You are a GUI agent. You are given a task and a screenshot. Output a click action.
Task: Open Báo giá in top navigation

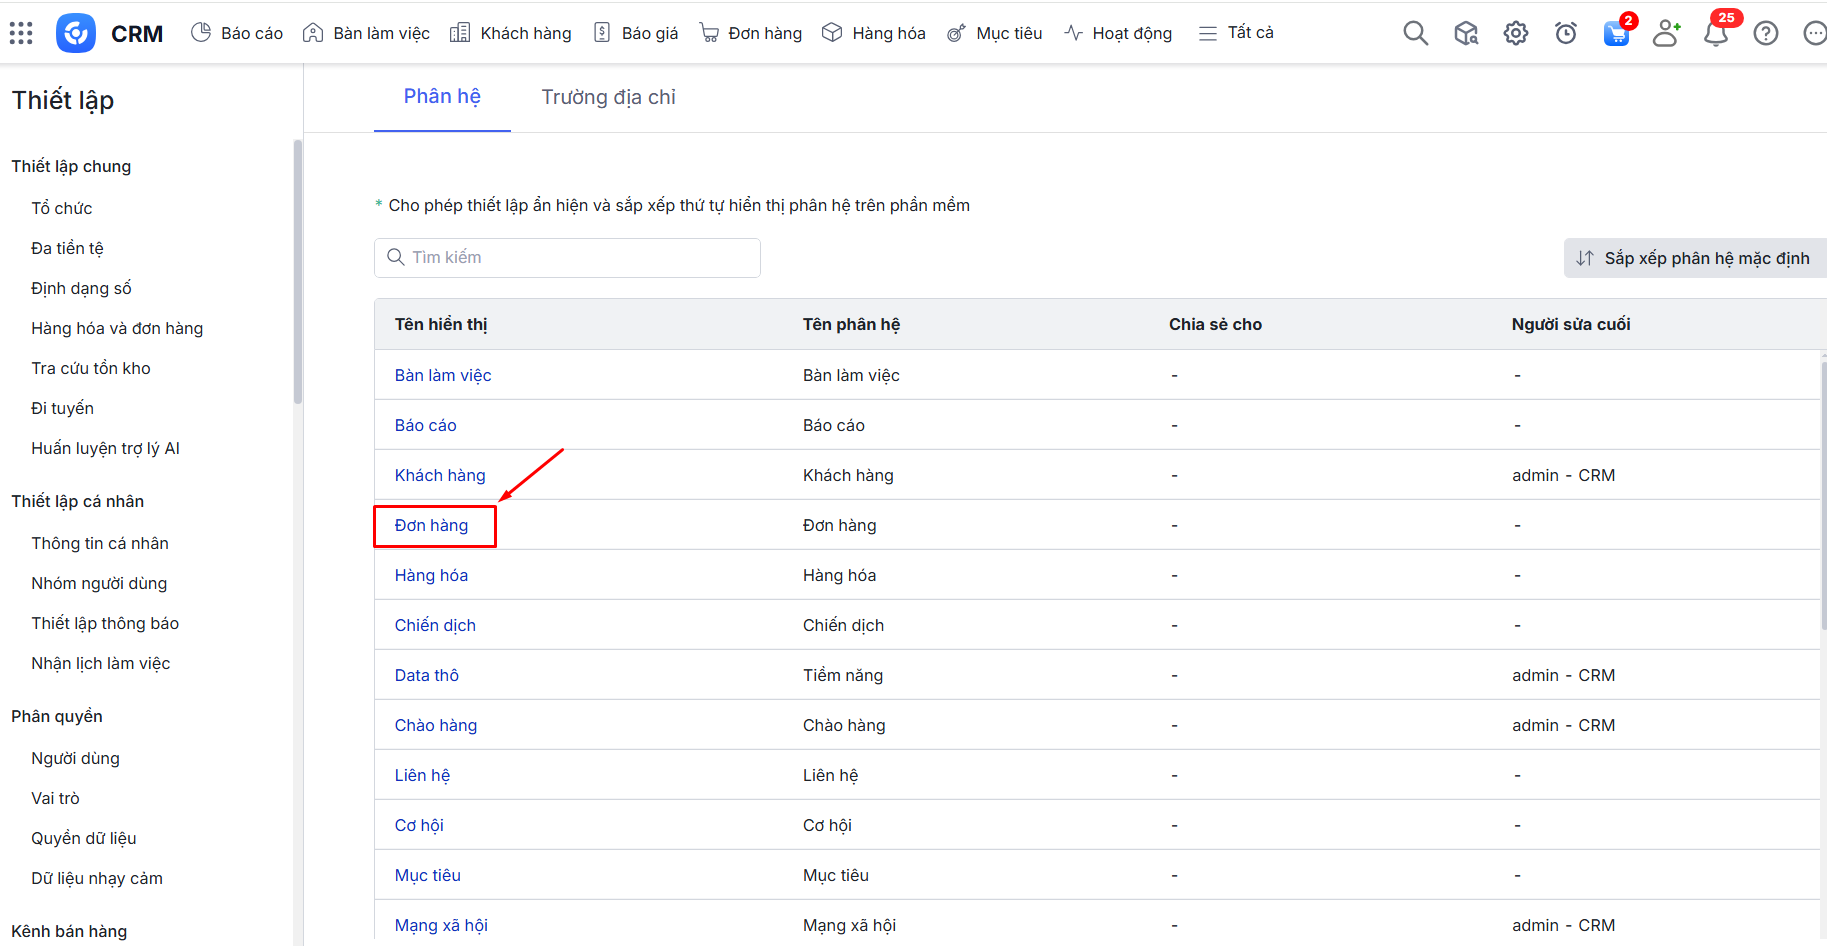636,33
